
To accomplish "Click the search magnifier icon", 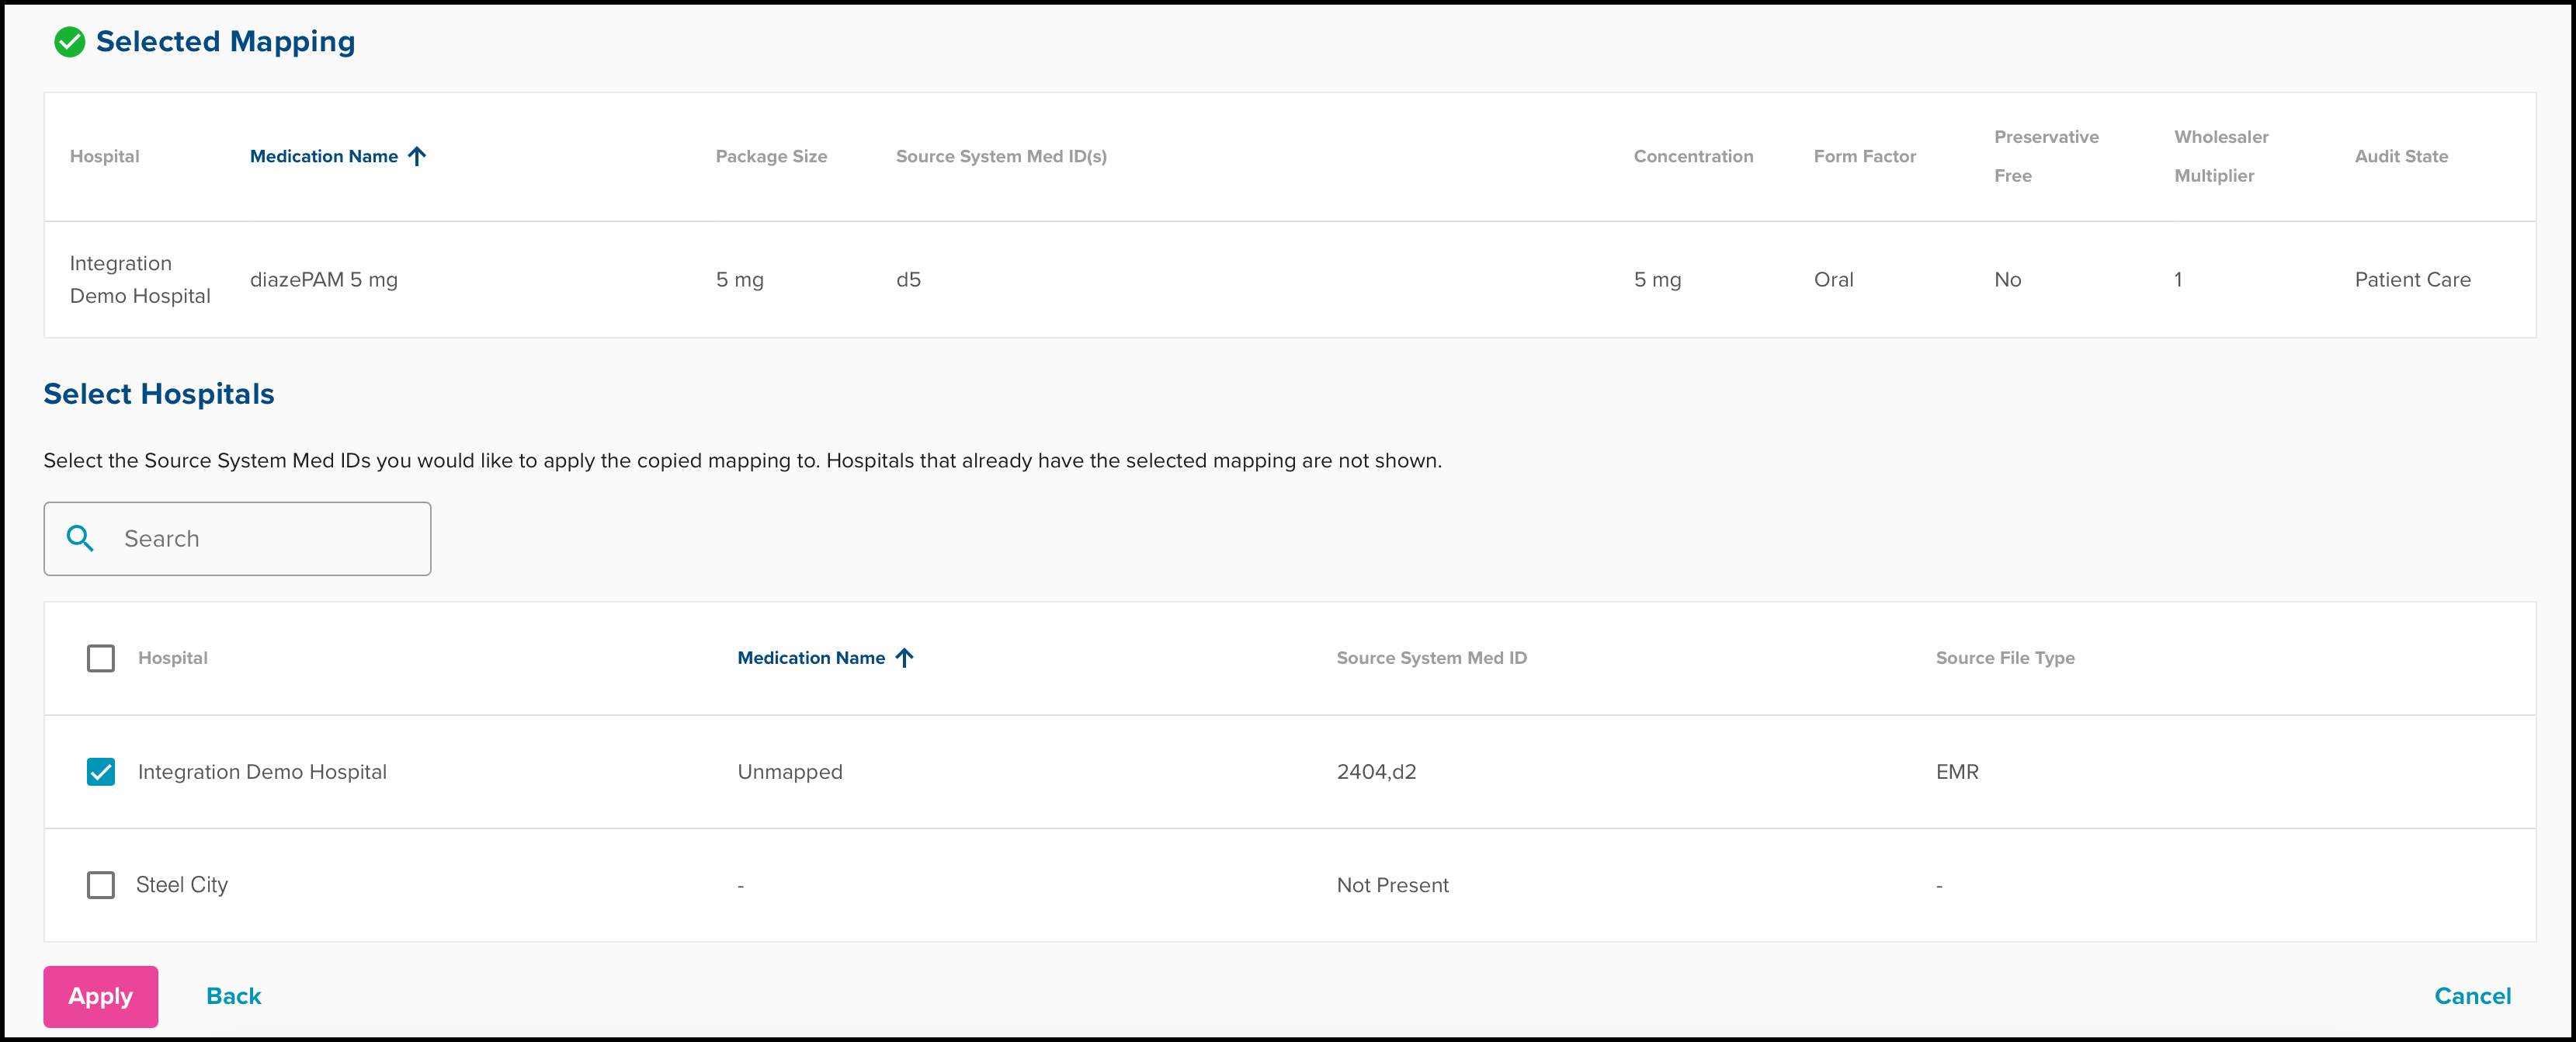I will click(80, 539).
